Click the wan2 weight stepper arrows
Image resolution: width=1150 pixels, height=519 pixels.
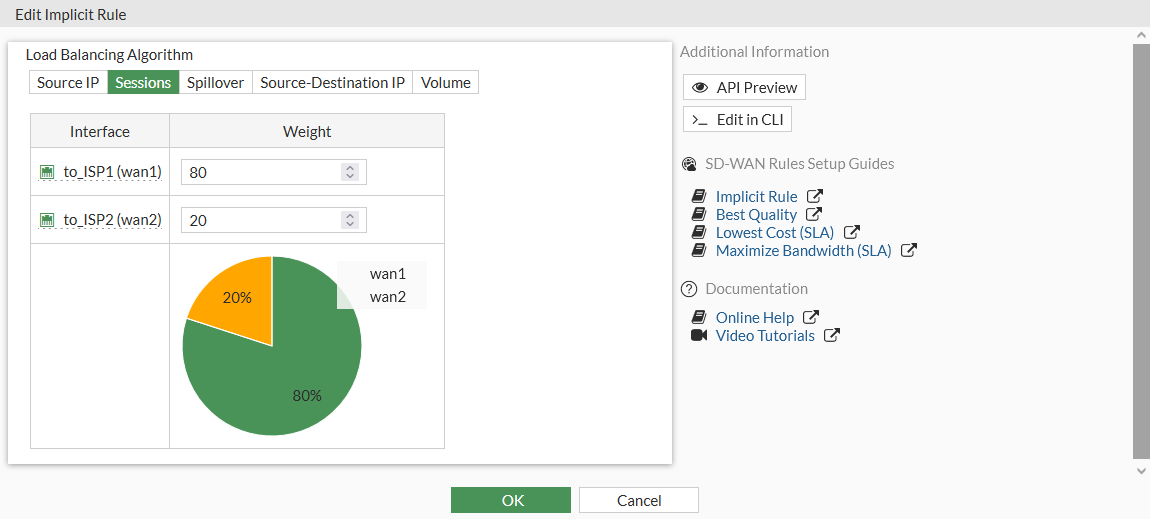350,220
